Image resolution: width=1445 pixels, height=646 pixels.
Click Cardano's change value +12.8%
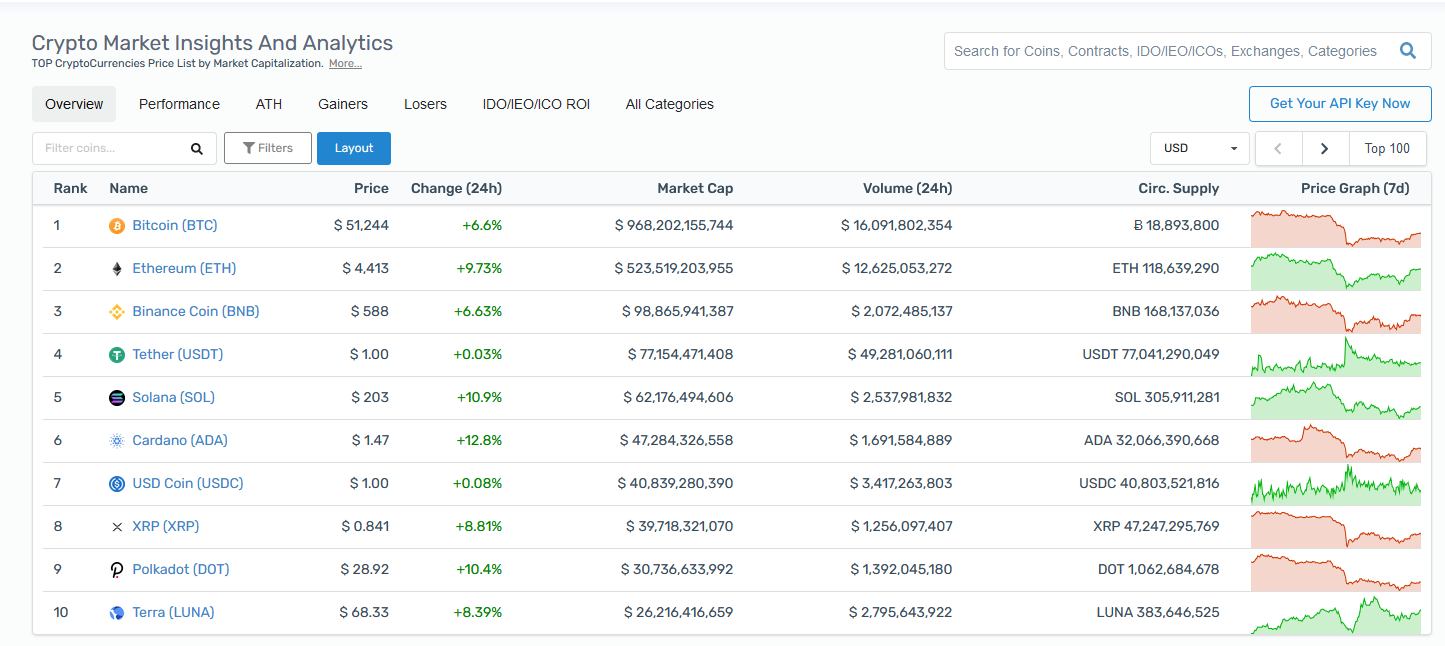click(x=479, y=441)
